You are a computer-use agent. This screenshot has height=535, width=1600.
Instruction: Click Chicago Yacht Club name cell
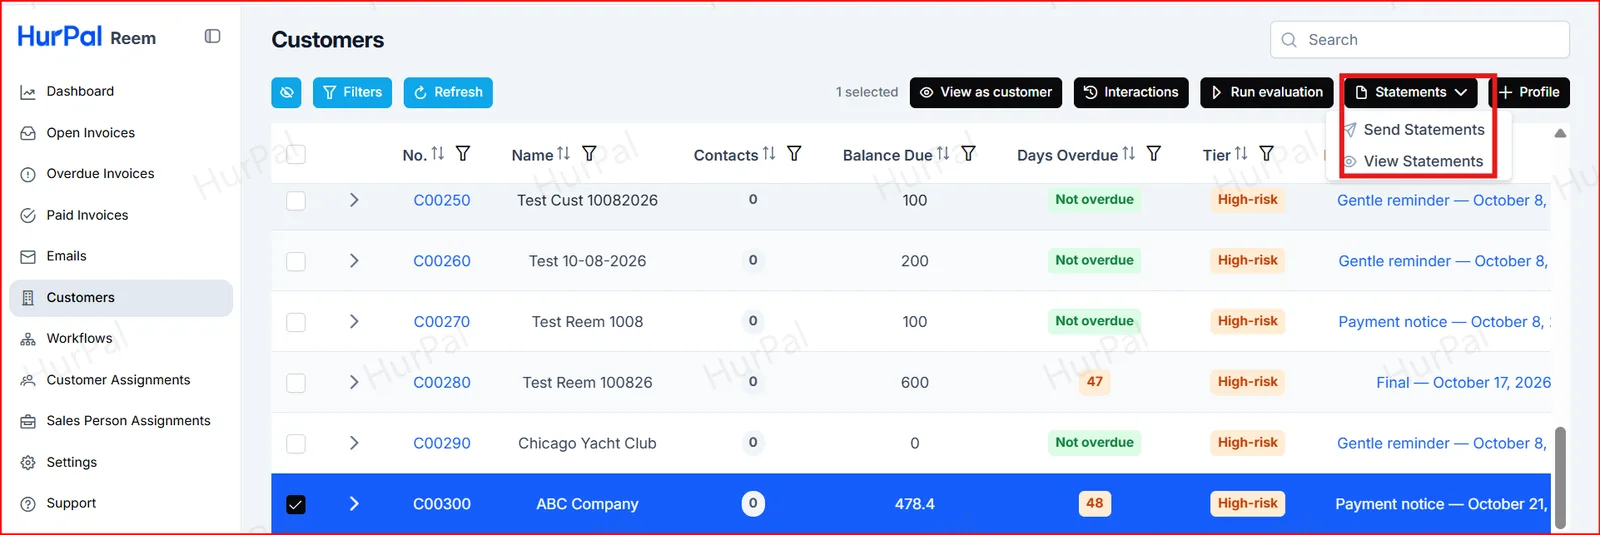[x=587, y=443]
